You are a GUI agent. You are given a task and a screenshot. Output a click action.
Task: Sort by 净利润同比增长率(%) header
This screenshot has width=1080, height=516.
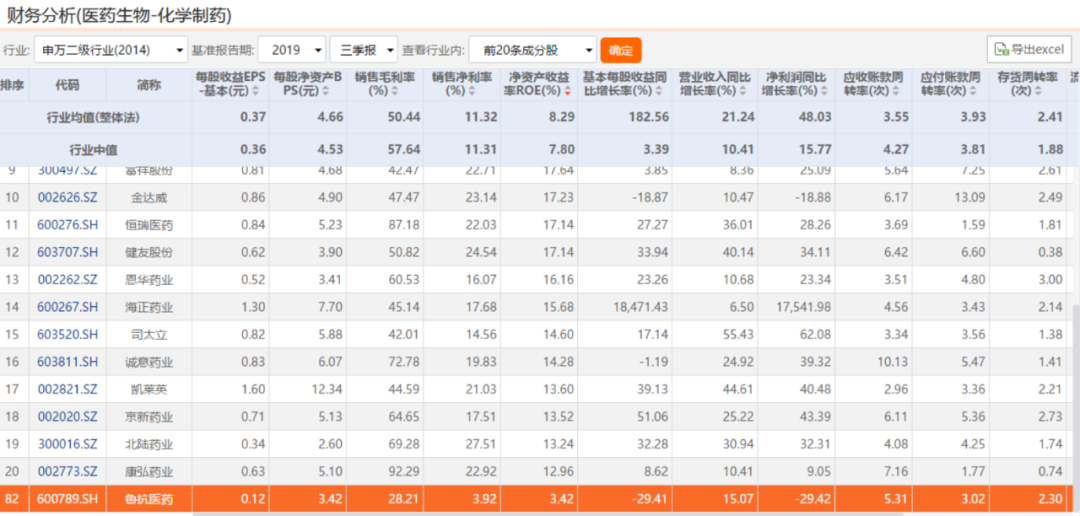pos(798,85)
